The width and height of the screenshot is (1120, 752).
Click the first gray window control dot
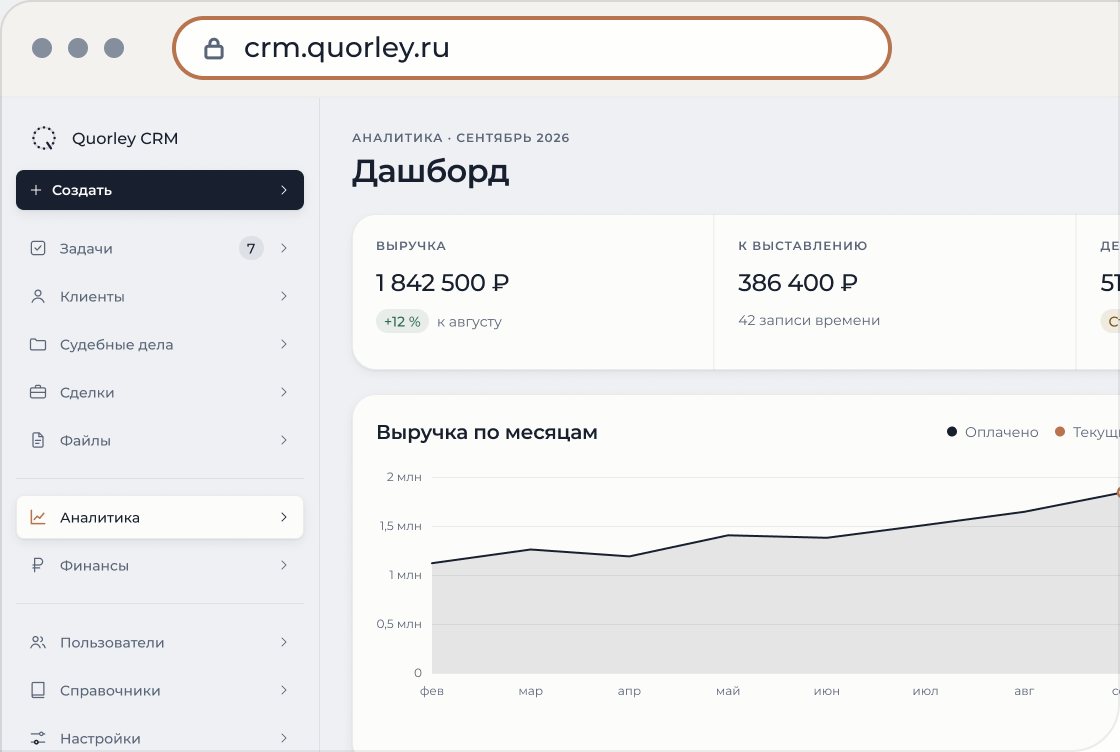42,48
